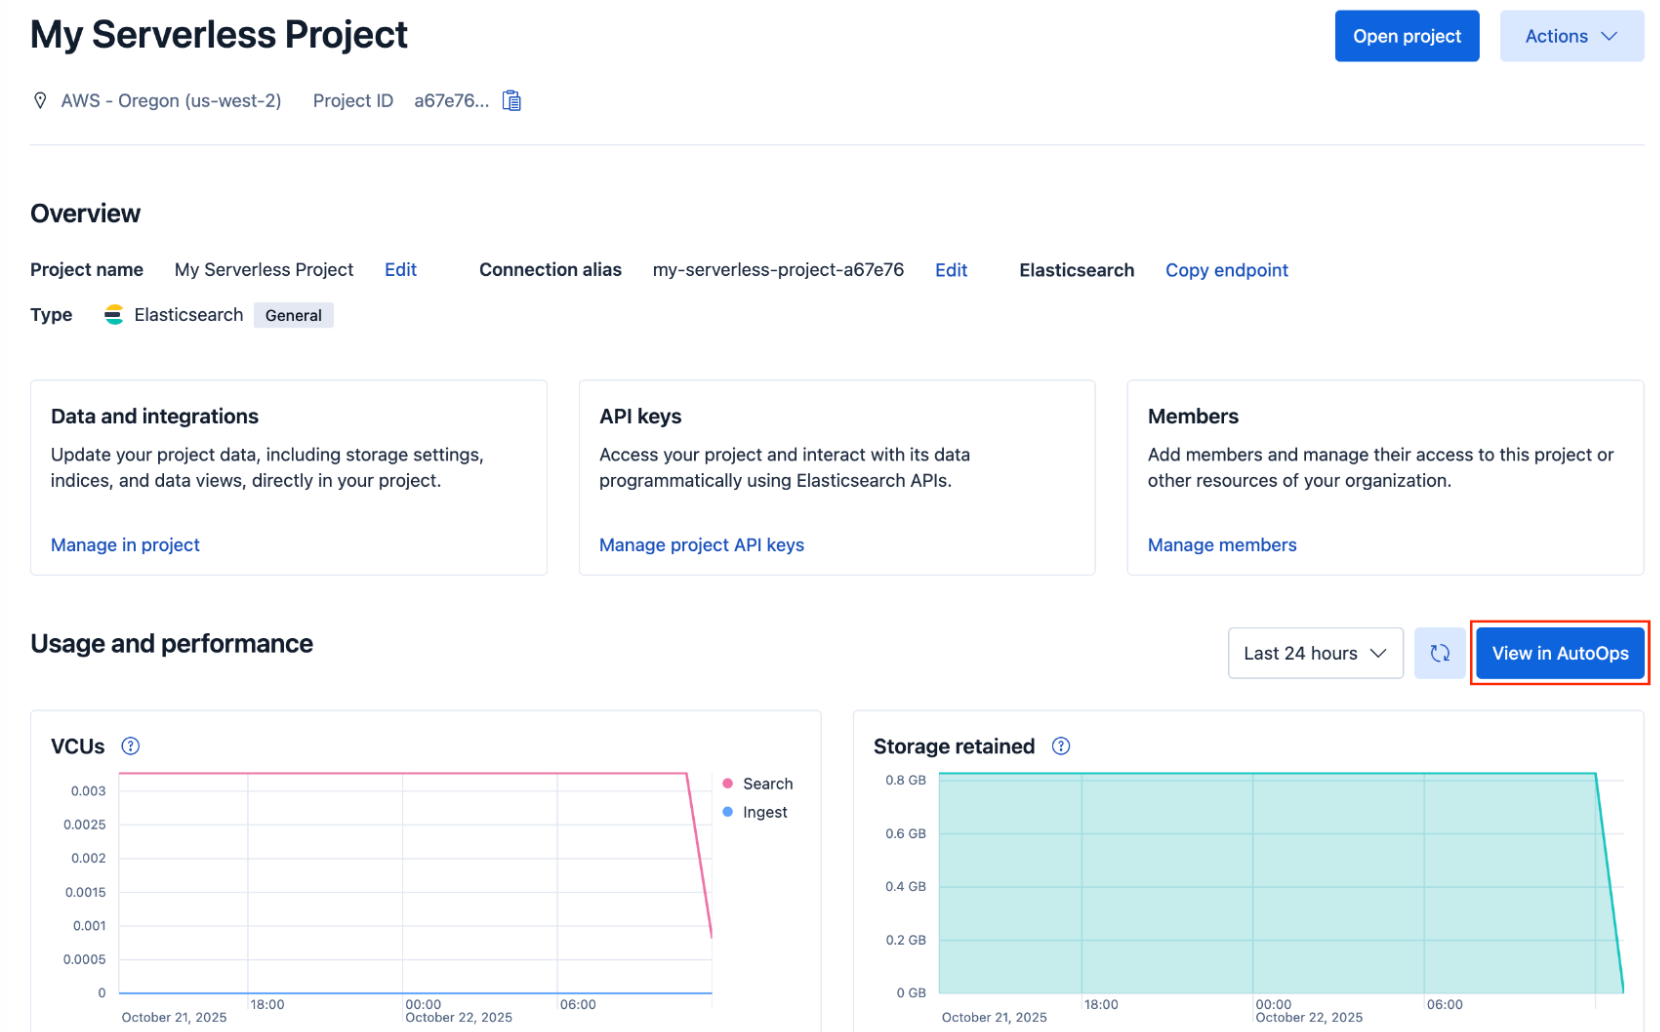Viewport: 1660px width, 1032px height.
Task: Click the View in AutoOps button
Action: (x=1559, y=653)
